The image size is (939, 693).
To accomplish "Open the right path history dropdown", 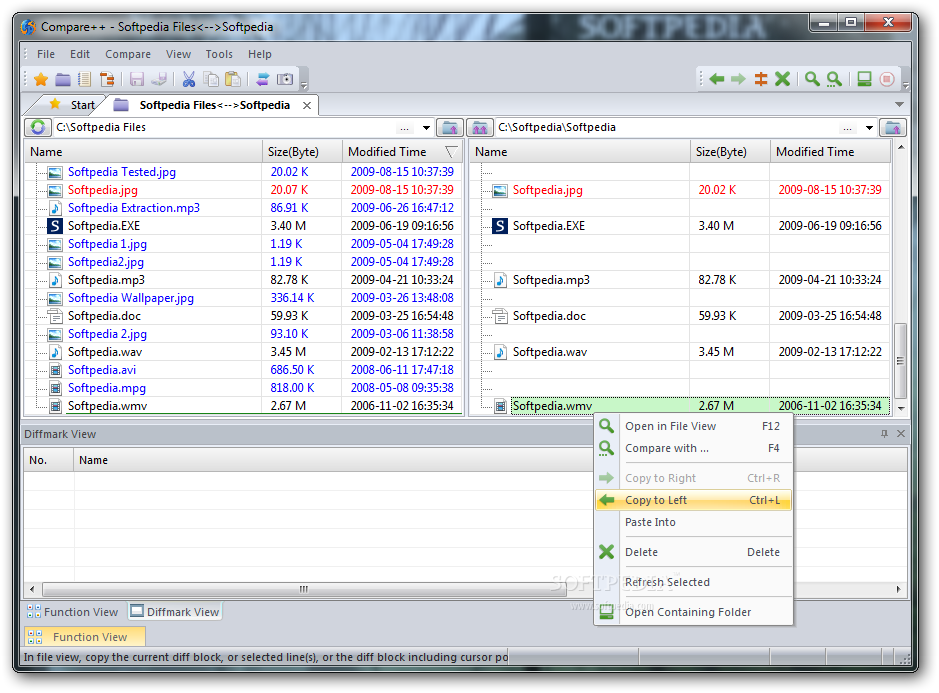I will (x=869, y=128).
